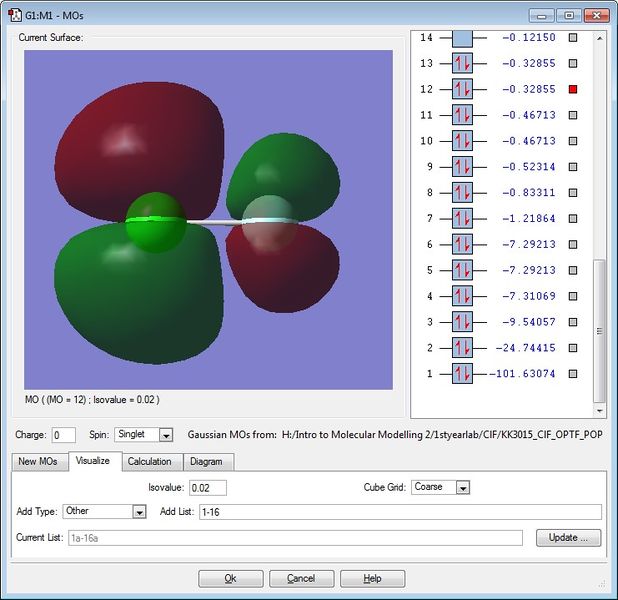
Task: Select the occupied orbital box for MO 4
Action: click(462, 296)
